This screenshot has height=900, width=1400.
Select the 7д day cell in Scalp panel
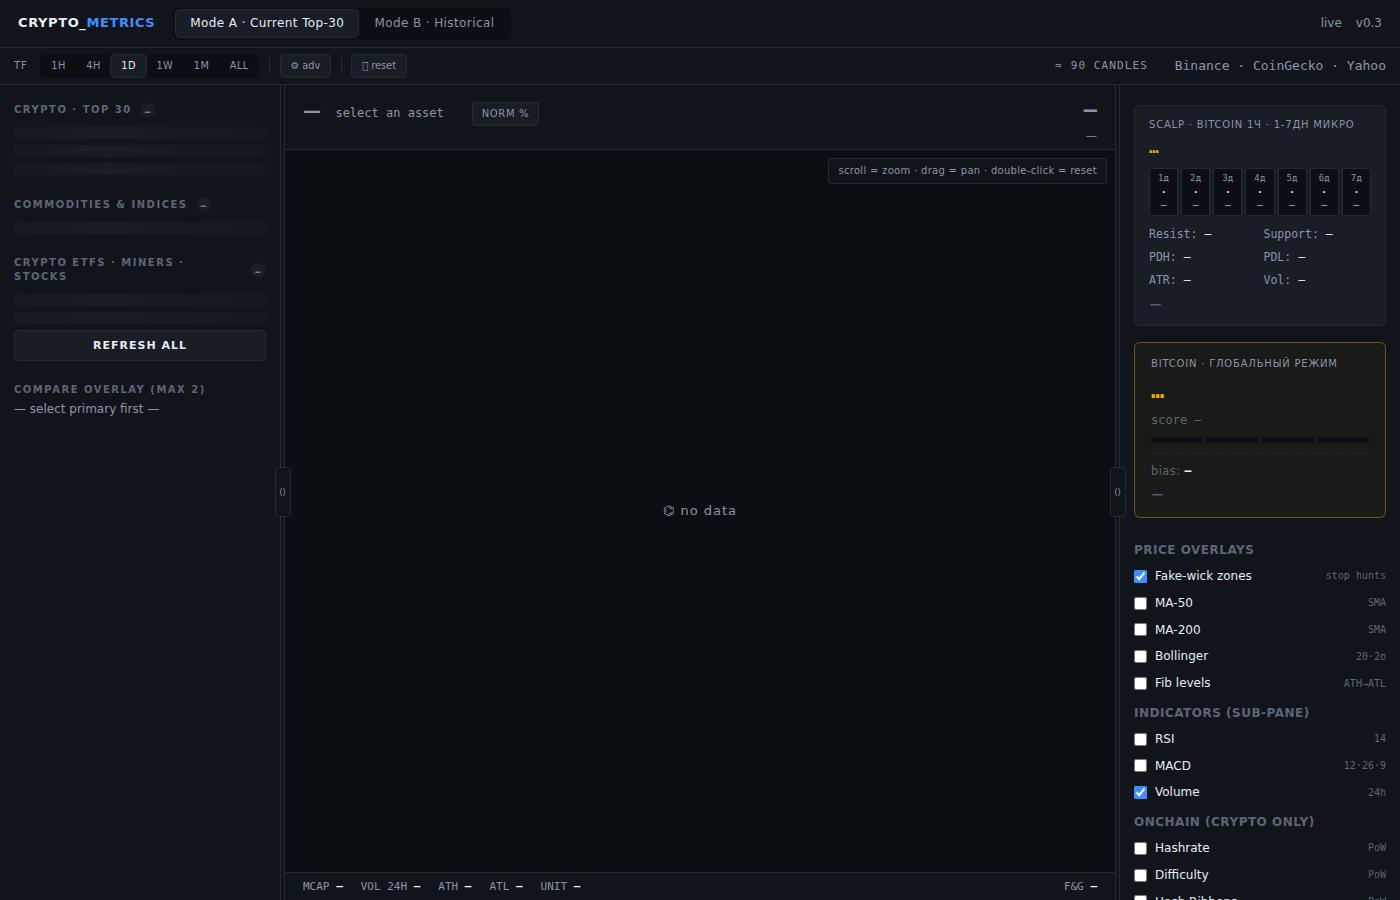1356,192
